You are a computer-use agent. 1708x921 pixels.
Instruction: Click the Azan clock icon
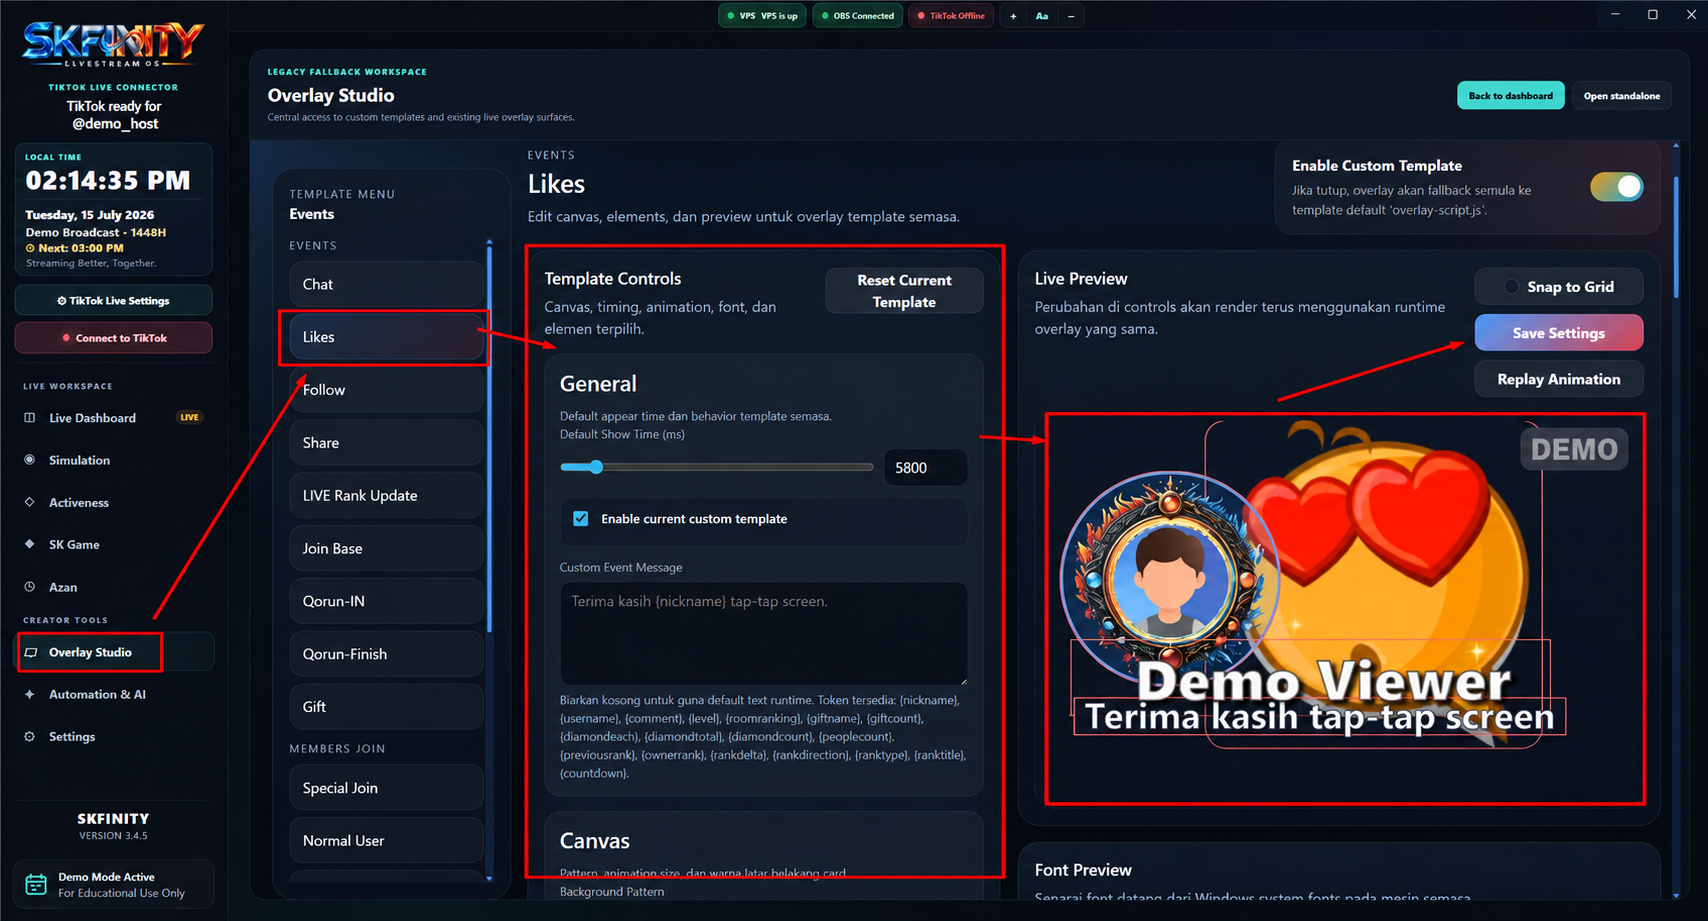pos(29,587)
